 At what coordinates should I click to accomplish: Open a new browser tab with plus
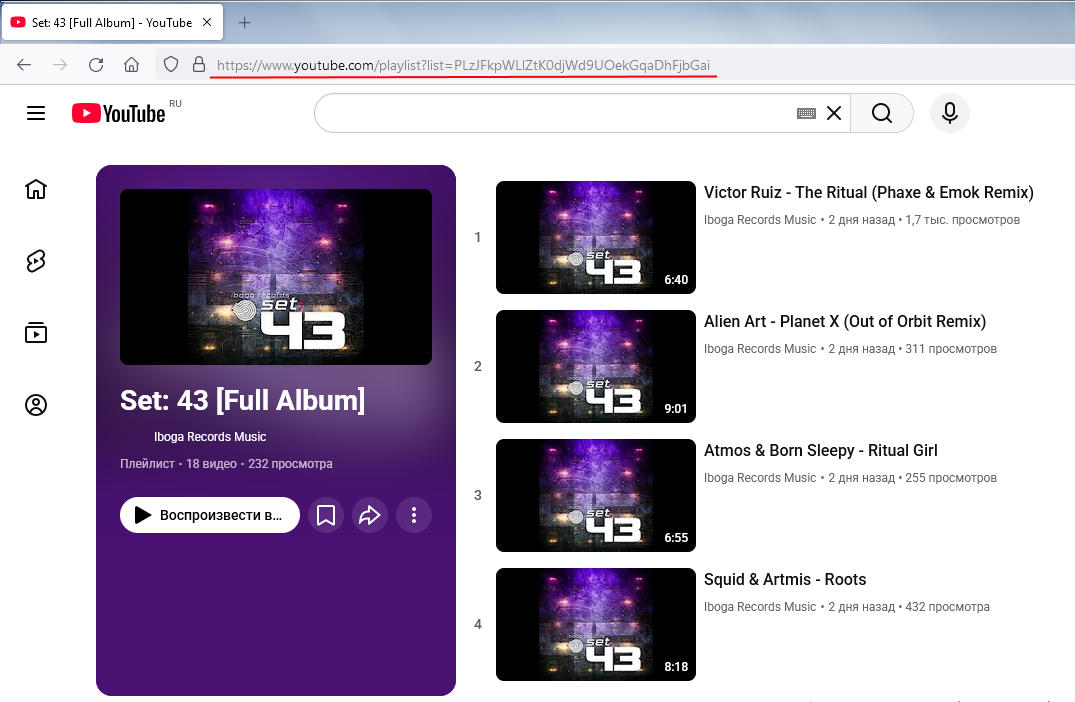click(244, 23)
